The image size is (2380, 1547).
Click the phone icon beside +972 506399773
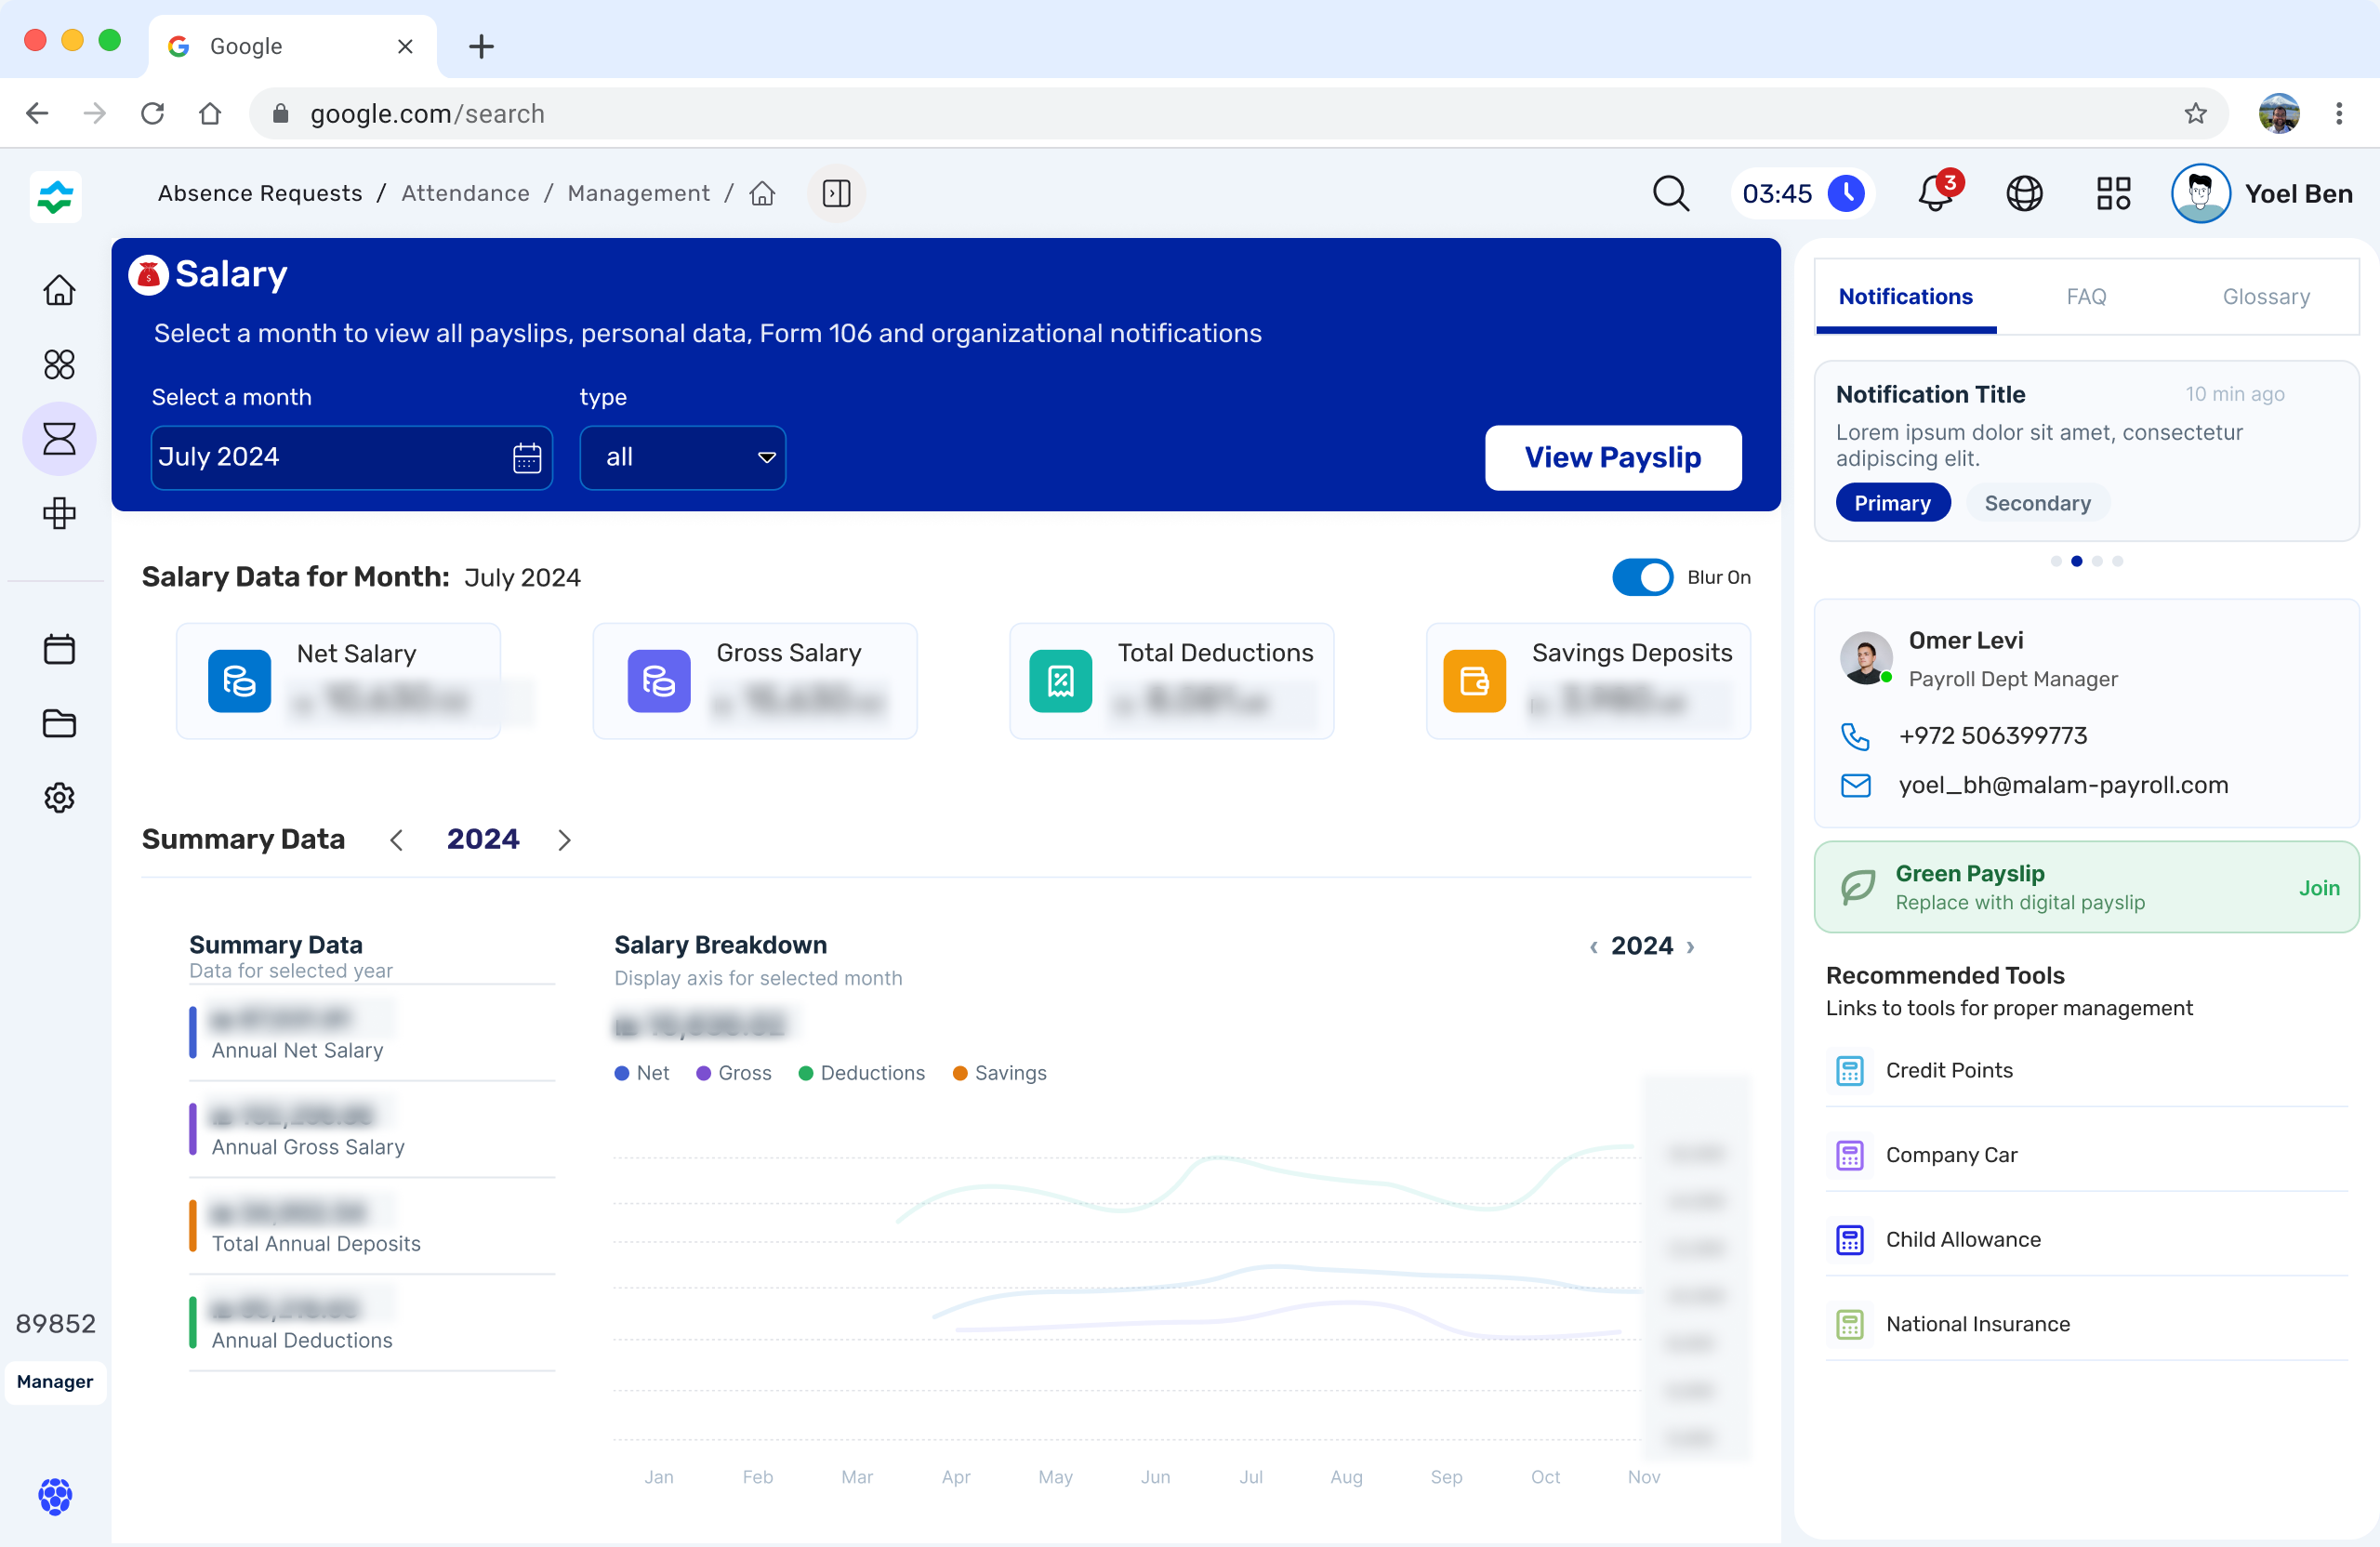[1855, 736]
